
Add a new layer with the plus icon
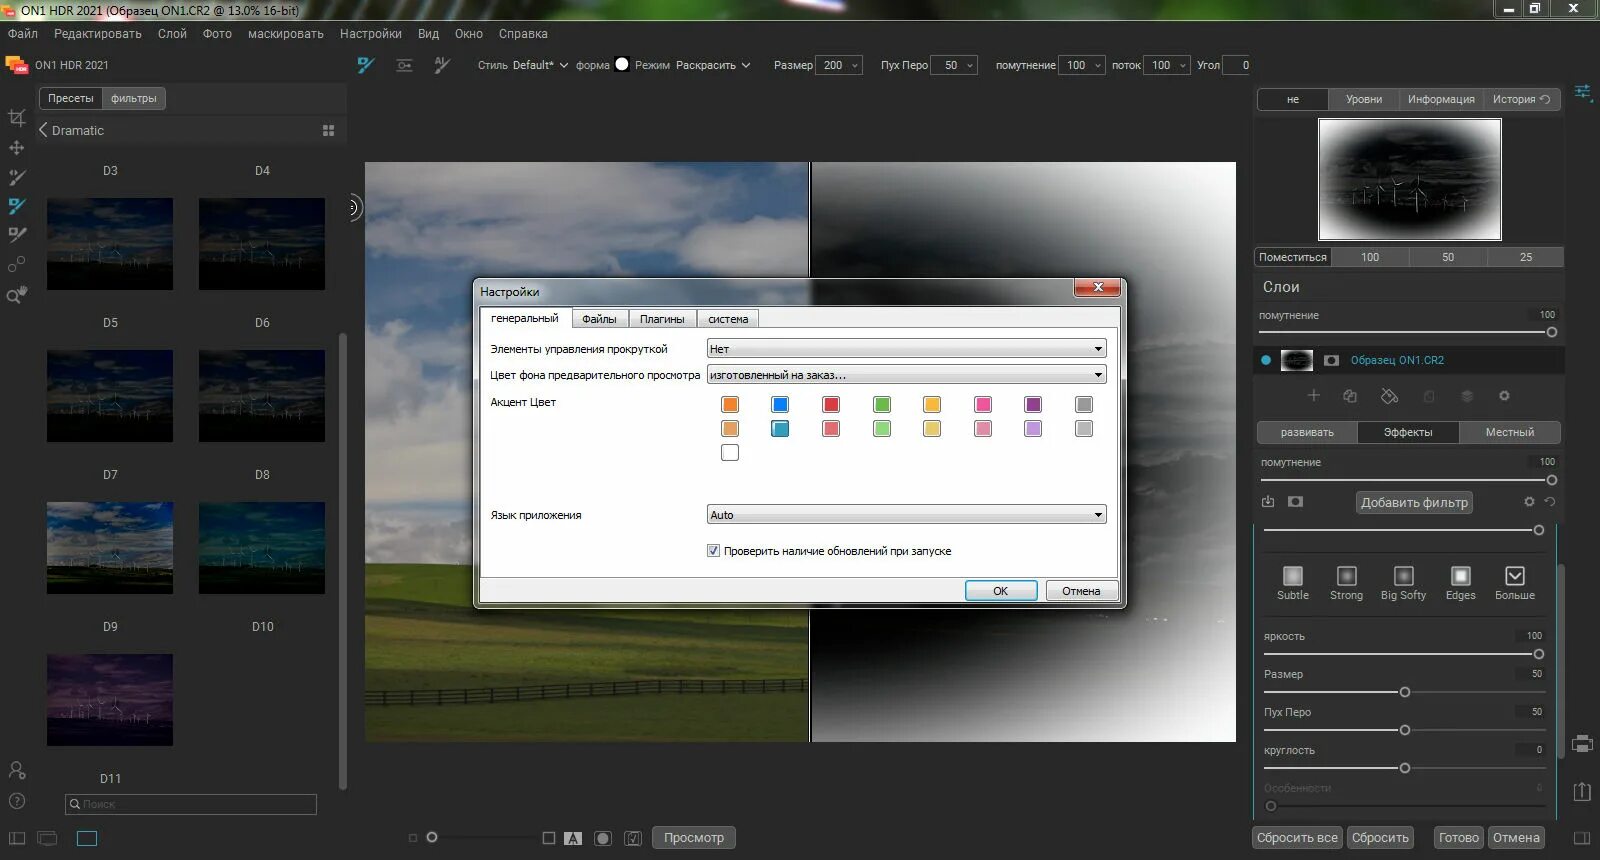click(x=1314, y=396)
